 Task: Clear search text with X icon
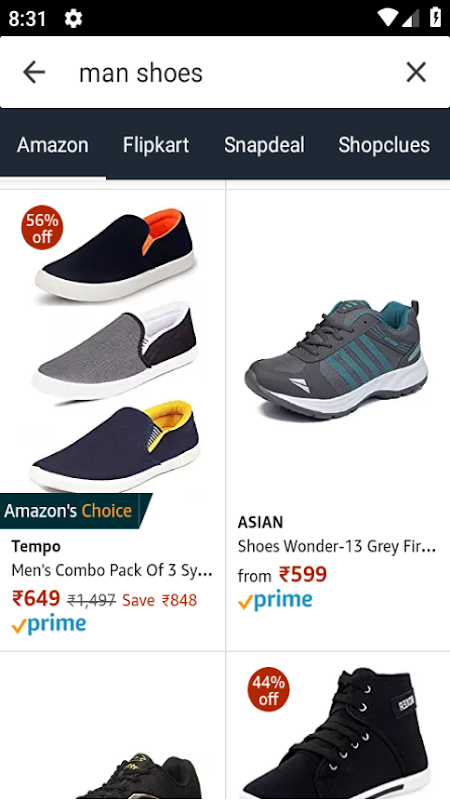point(416,72)
